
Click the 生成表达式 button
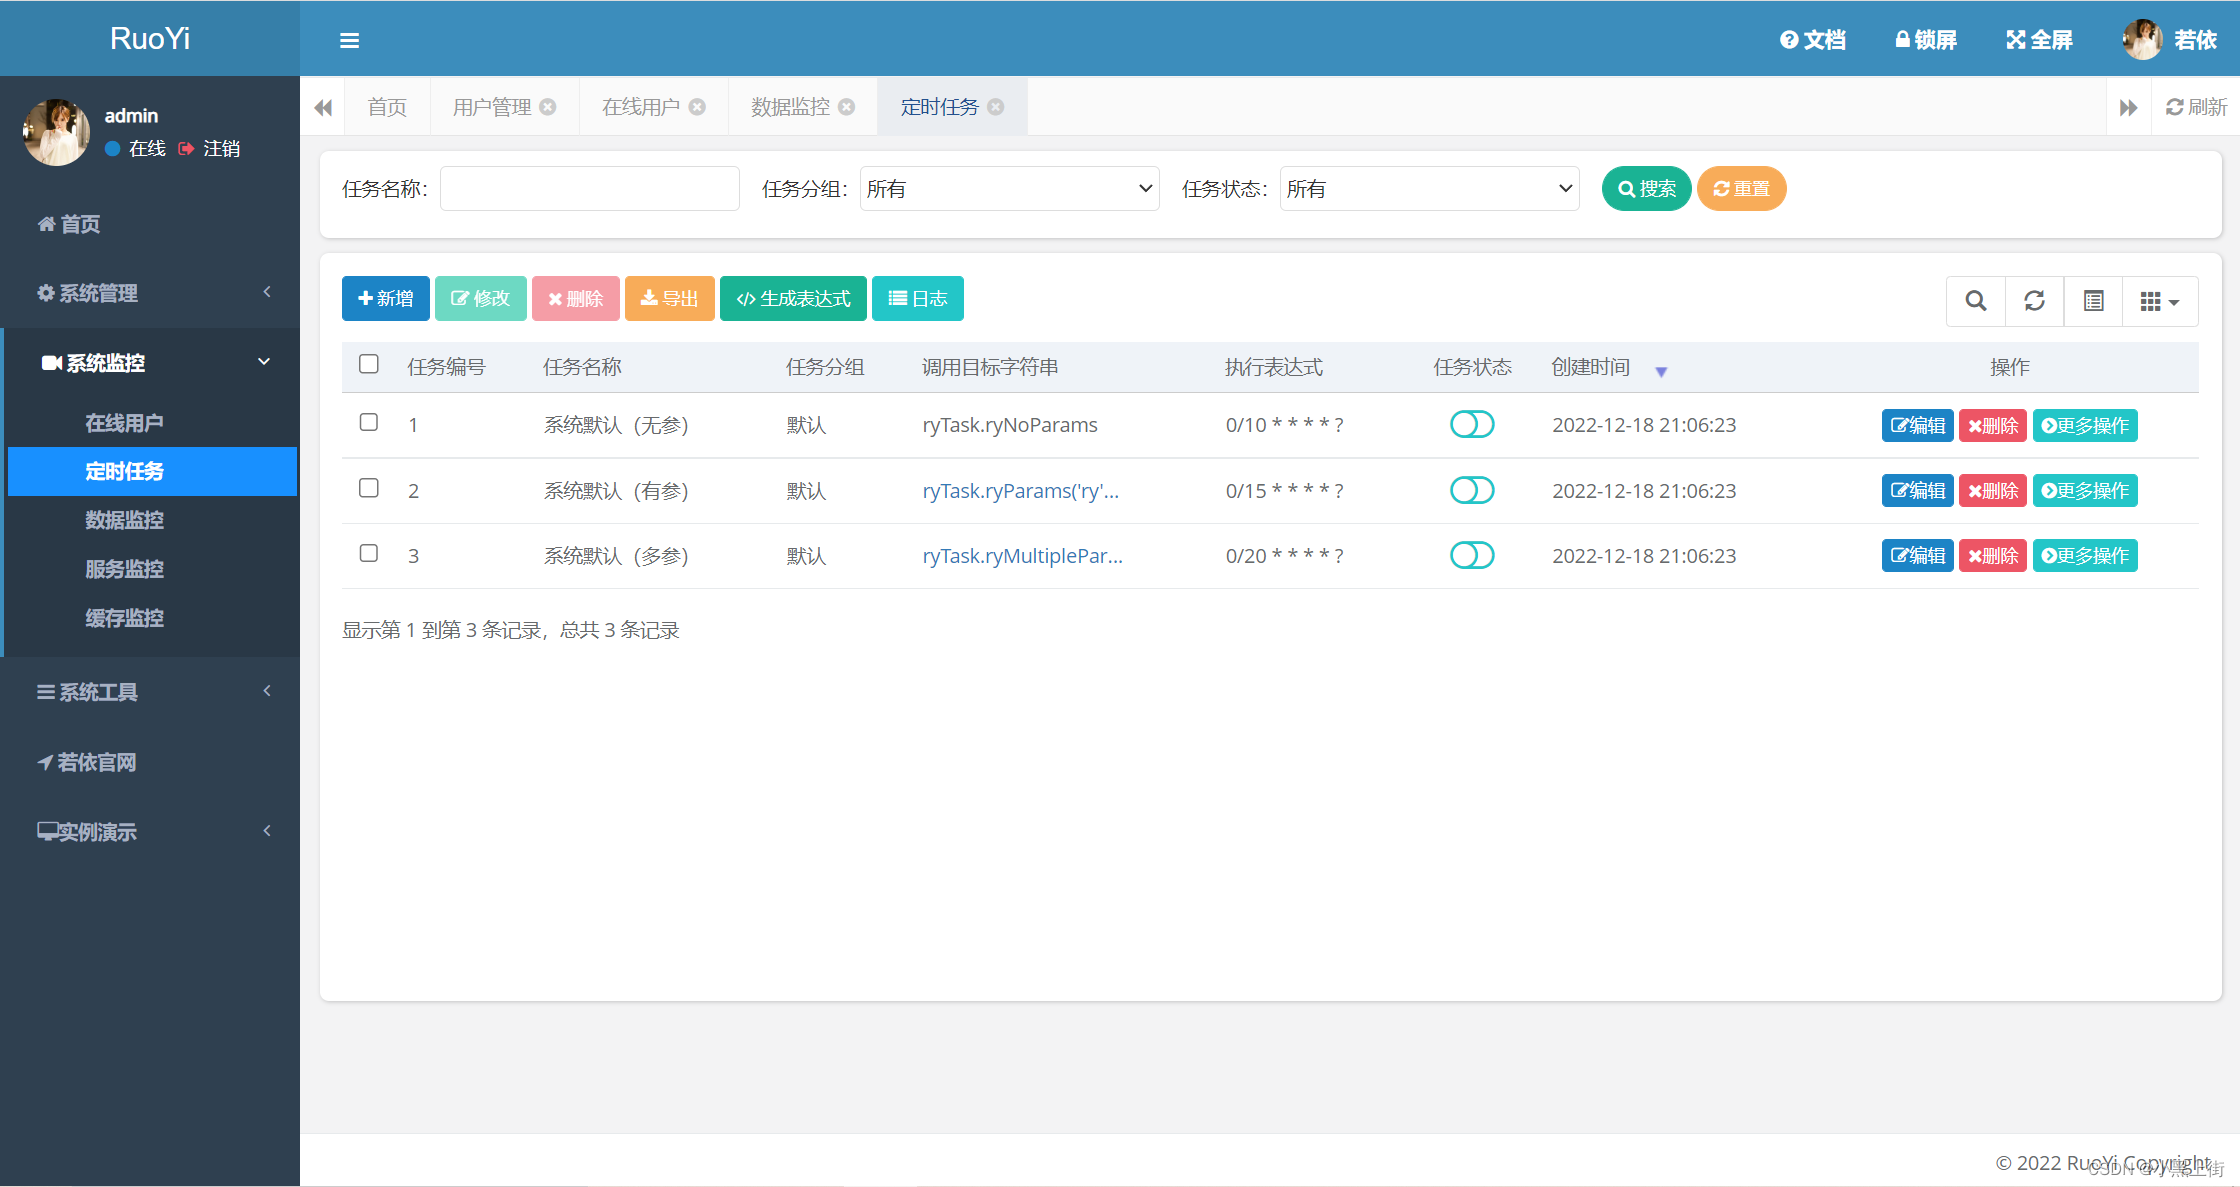click(x=793, y=299)
